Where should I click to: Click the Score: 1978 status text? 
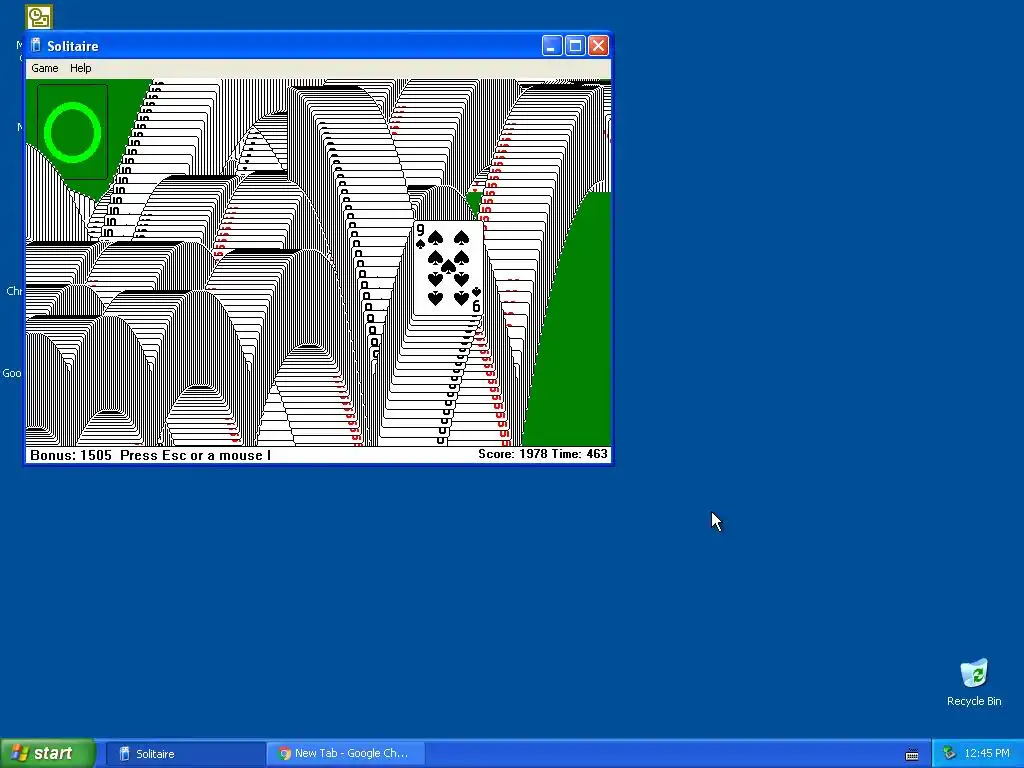tap(513, 454)
